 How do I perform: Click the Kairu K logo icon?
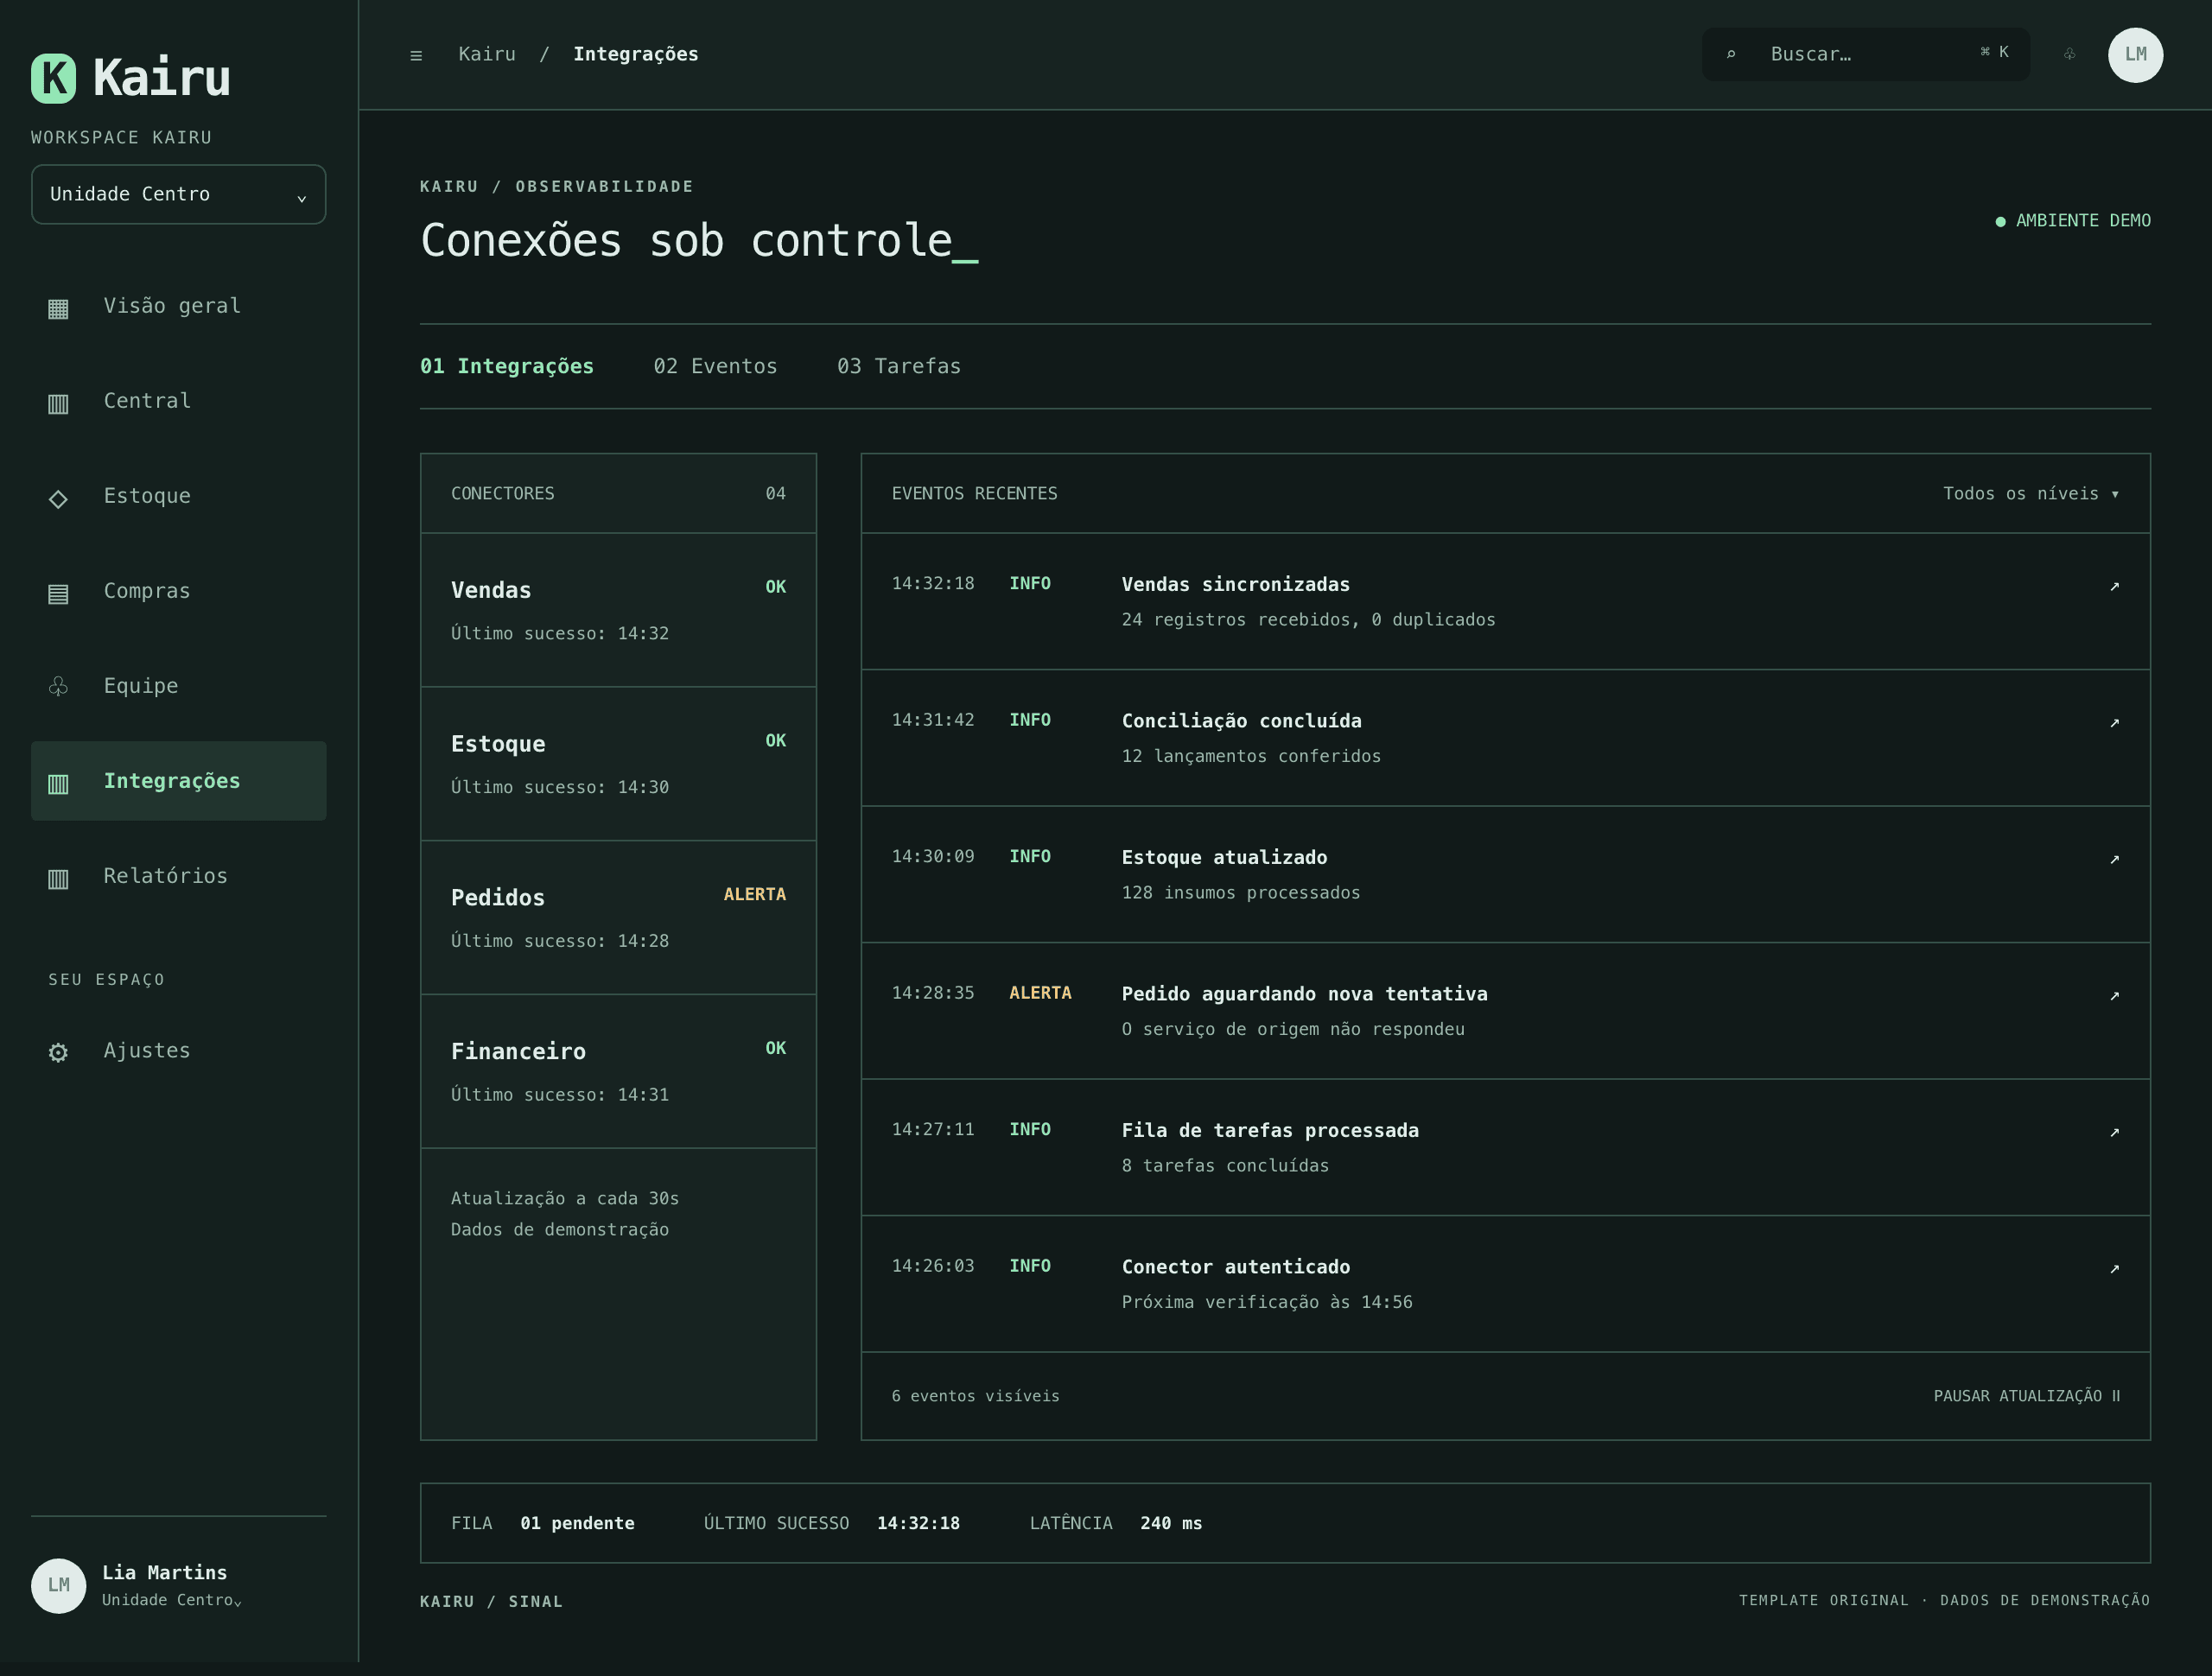[54, 78]
